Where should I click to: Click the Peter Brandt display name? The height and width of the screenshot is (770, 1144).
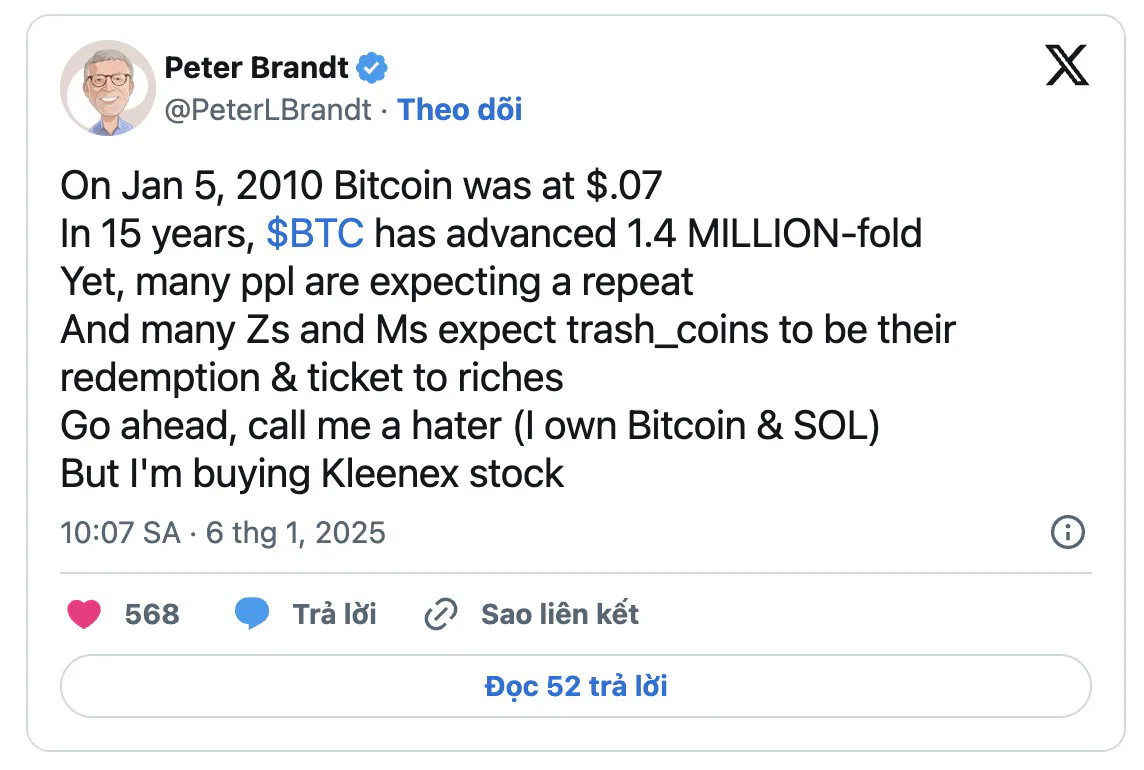(256, 68)
